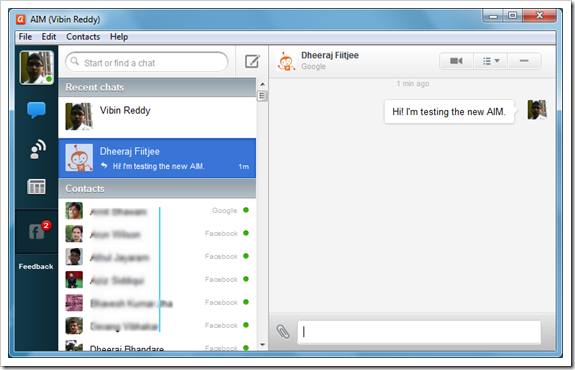Open the Help menu
The image size is (575, 370).
pos(119,37)
